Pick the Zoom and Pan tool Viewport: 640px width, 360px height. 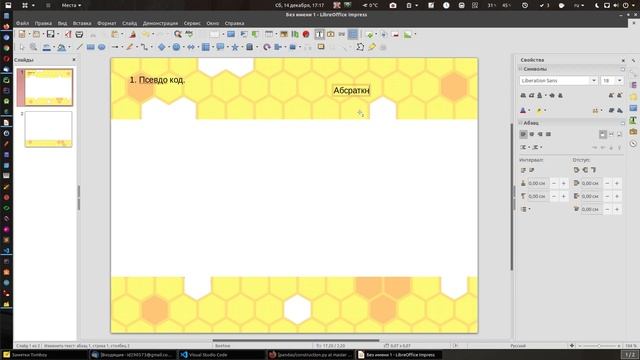[33, 47]
